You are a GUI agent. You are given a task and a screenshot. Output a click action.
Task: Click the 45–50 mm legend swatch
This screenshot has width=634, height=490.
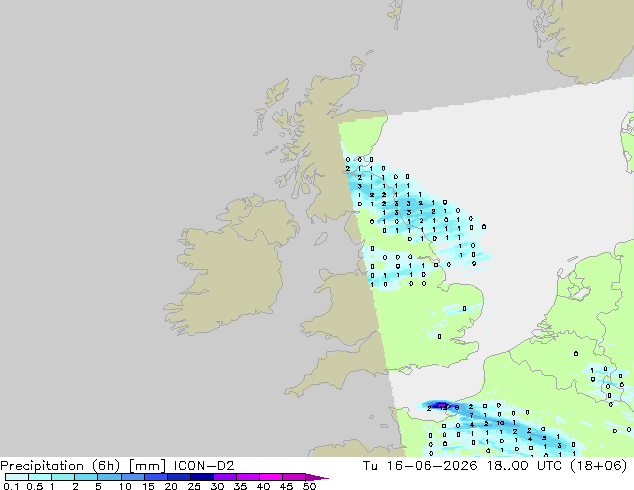point(294,477)
